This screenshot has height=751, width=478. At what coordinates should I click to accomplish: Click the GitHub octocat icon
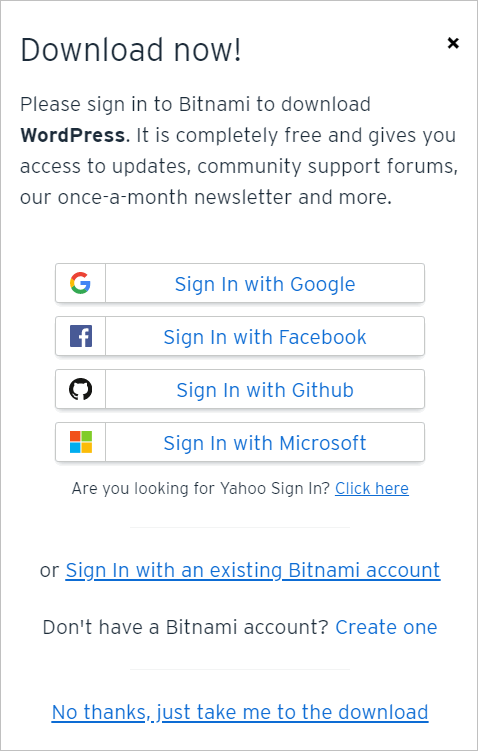[80, 389]
